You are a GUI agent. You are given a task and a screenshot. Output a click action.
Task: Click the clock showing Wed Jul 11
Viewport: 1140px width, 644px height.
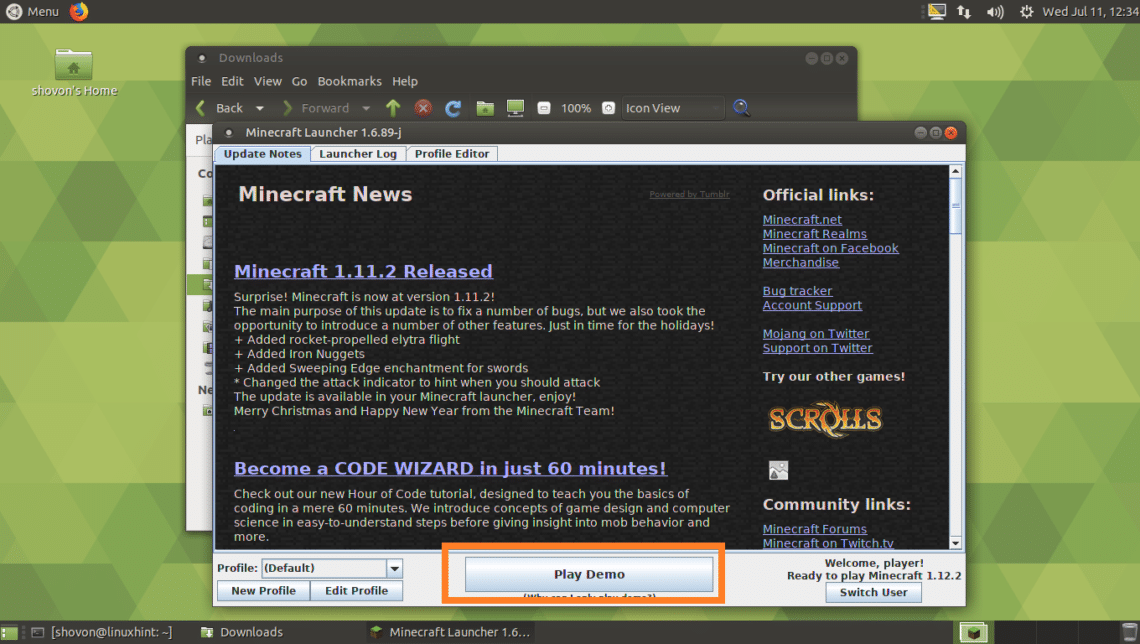coord(1090,12)
